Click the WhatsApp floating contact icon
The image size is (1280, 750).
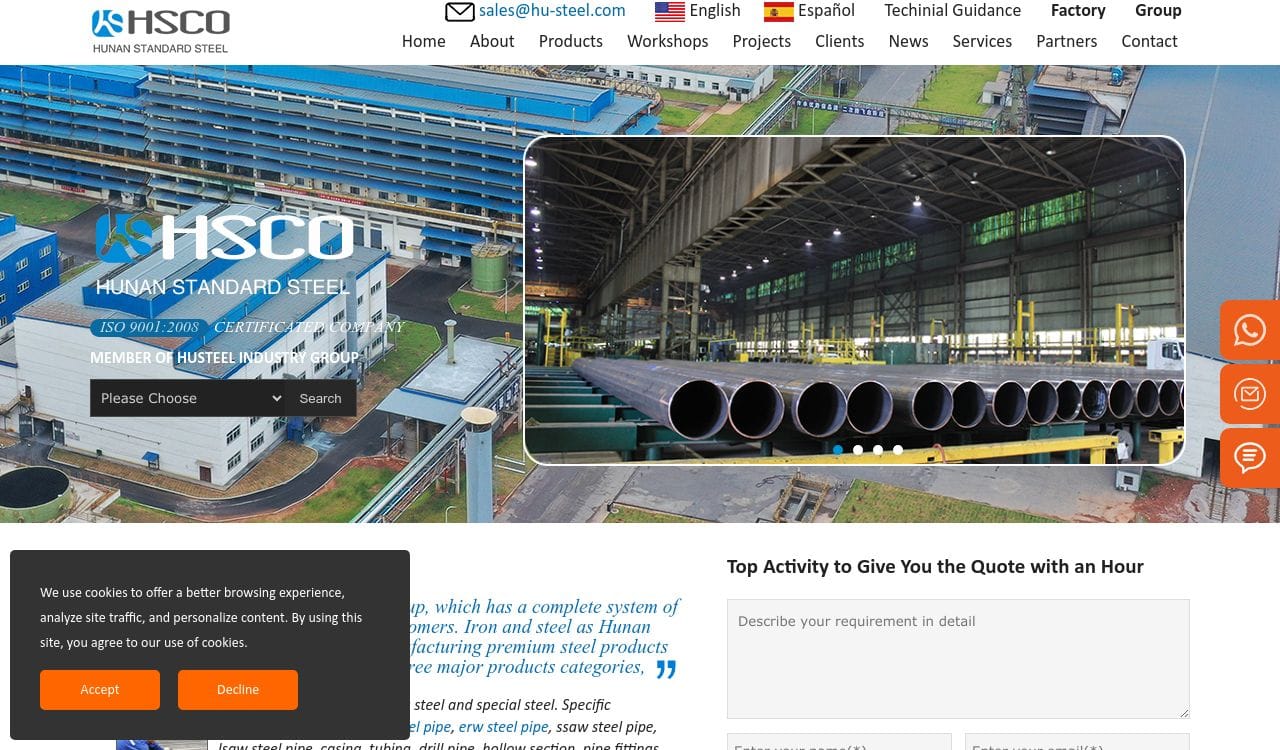point(1249,331)
